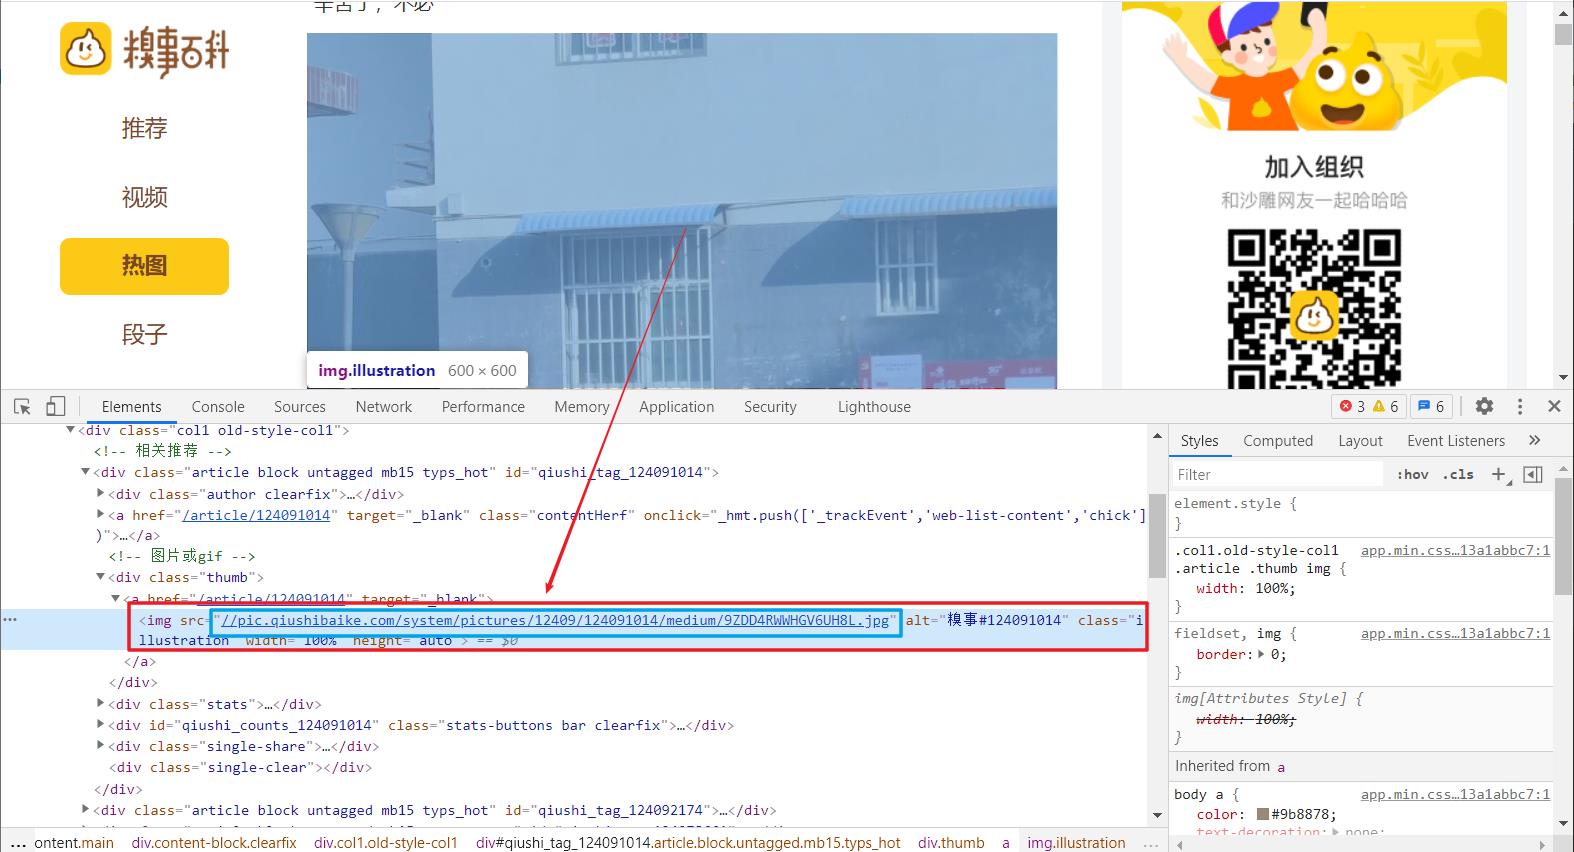Screen dimensions: 1574x852
Task: Select the inspect element cursor tool
Action: click(x=22, y=406)
